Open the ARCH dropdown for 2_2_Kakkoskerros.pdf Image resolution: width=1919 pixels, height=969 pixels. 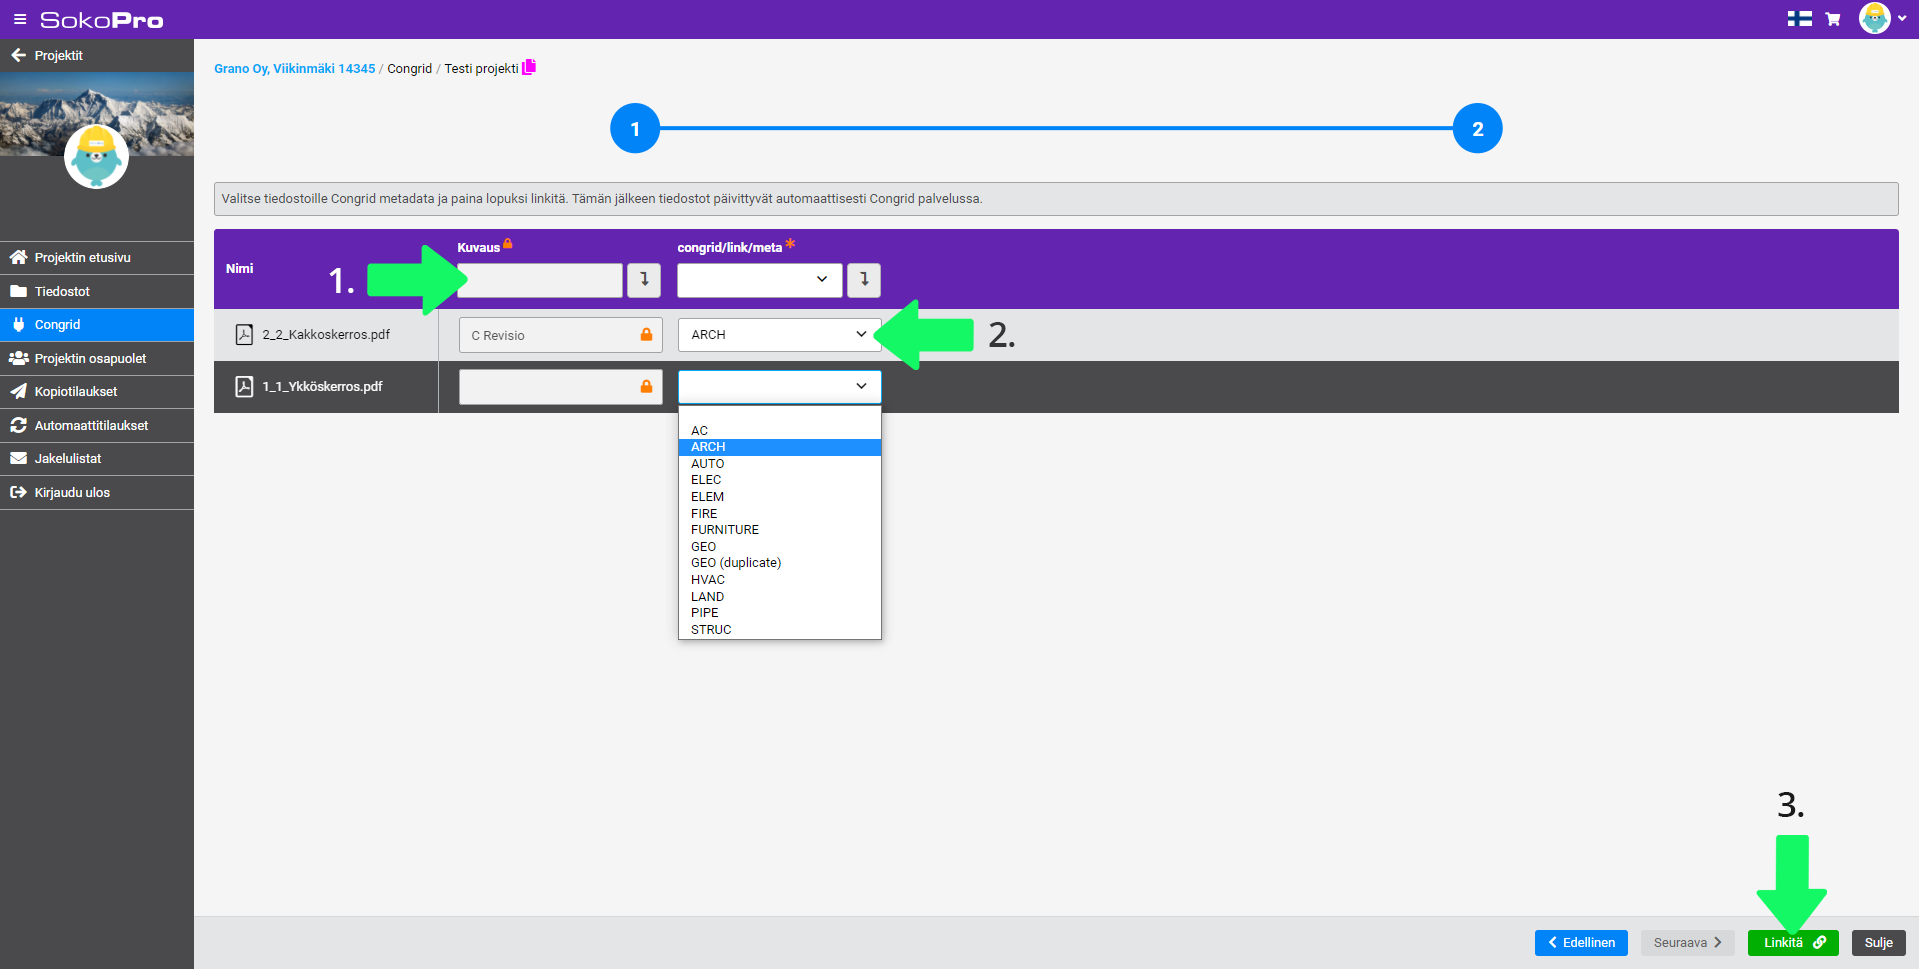tap(779, 335)
